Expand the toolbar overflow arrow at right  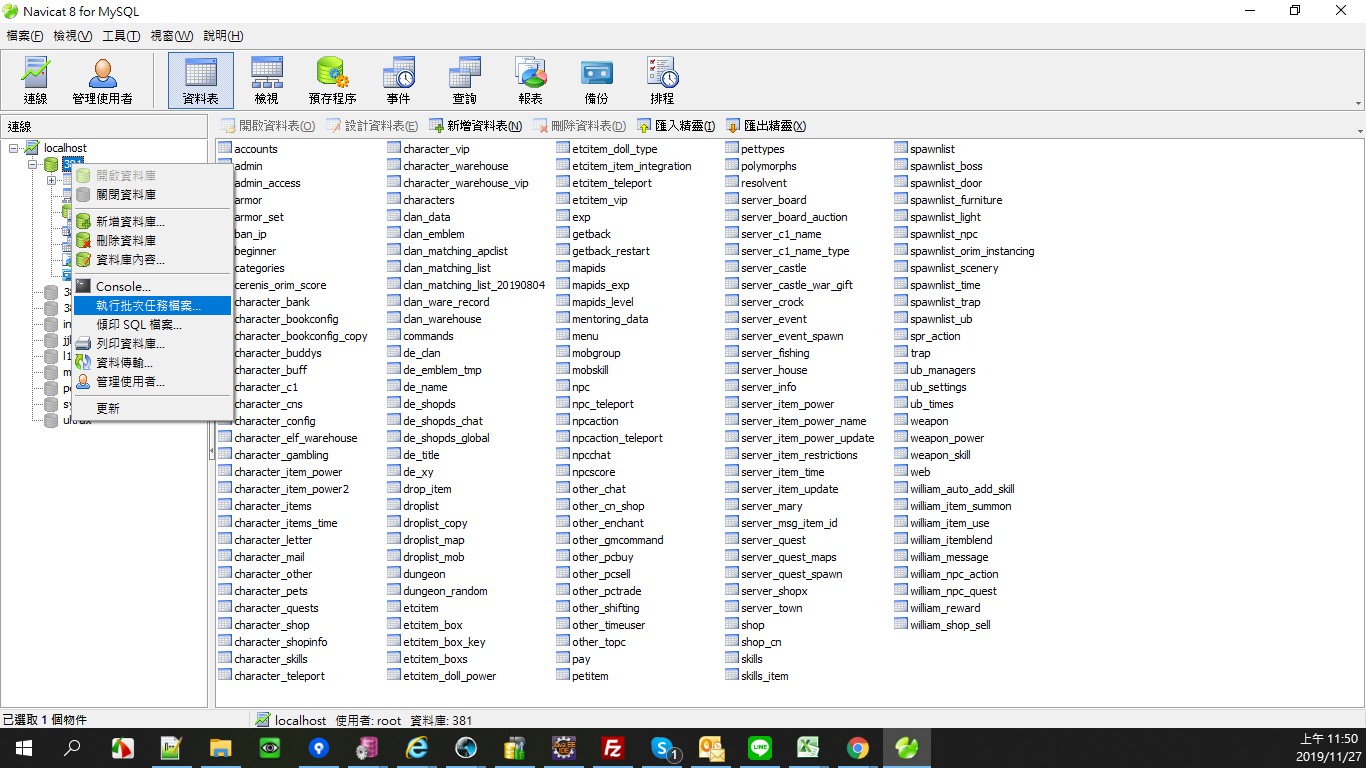(x=1358, y=103)
